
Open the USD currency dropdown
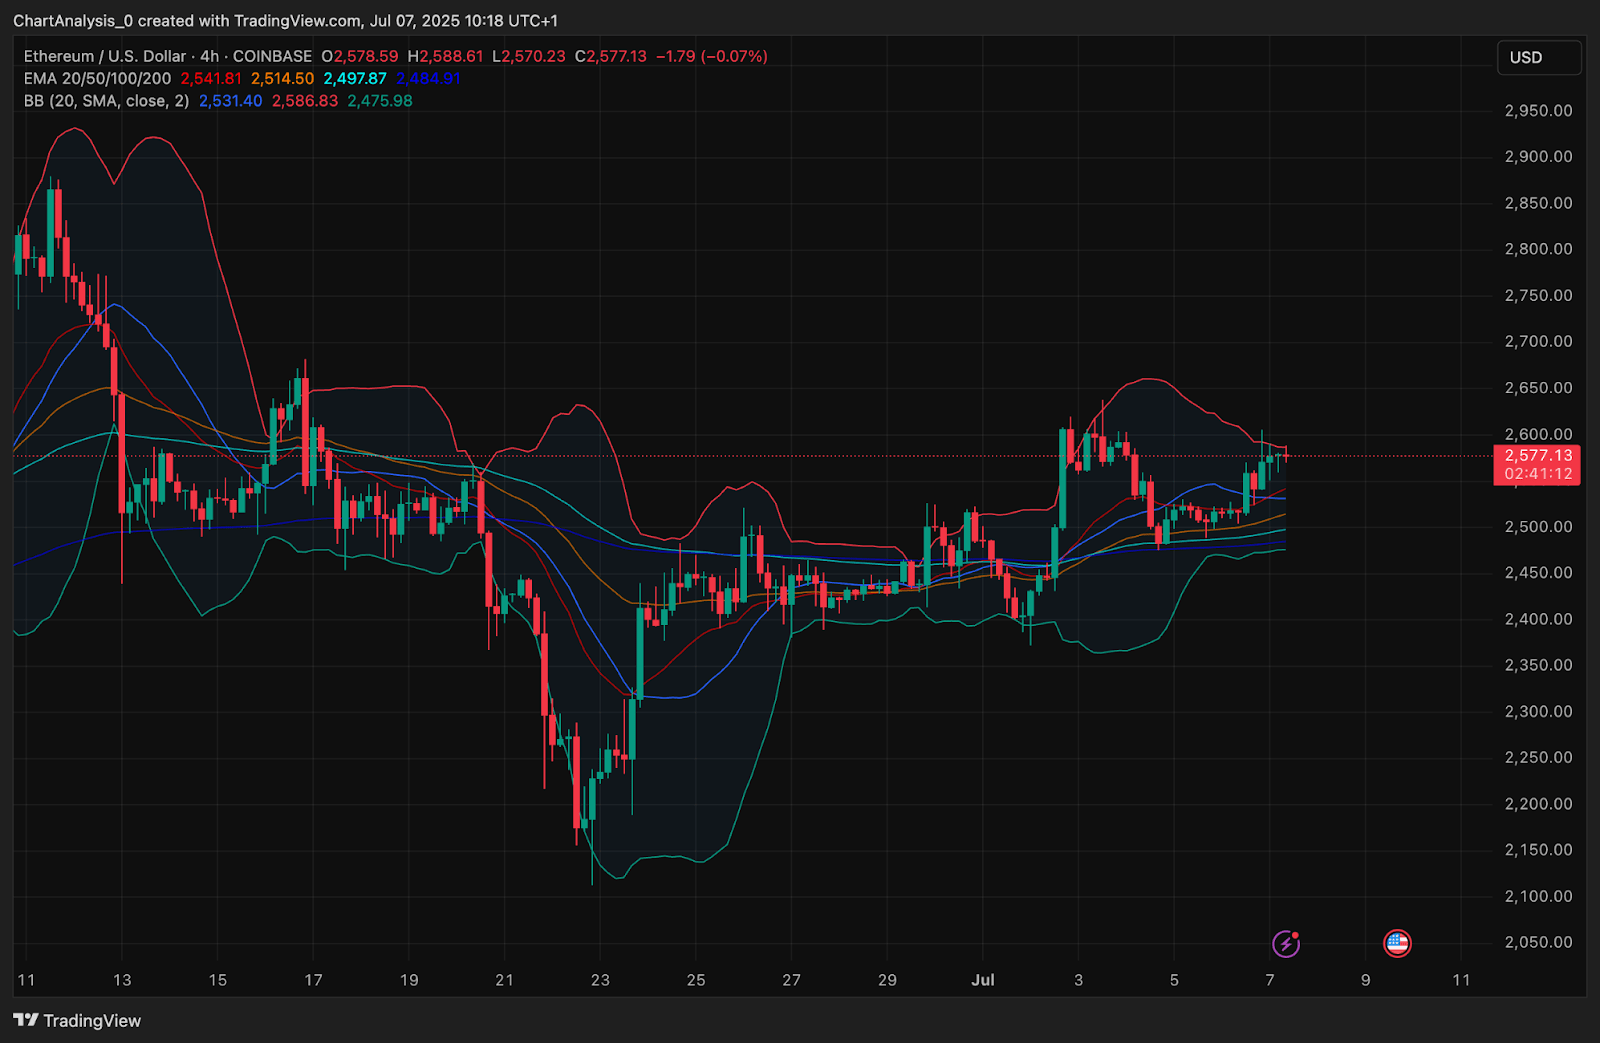tap(1538, 58)
